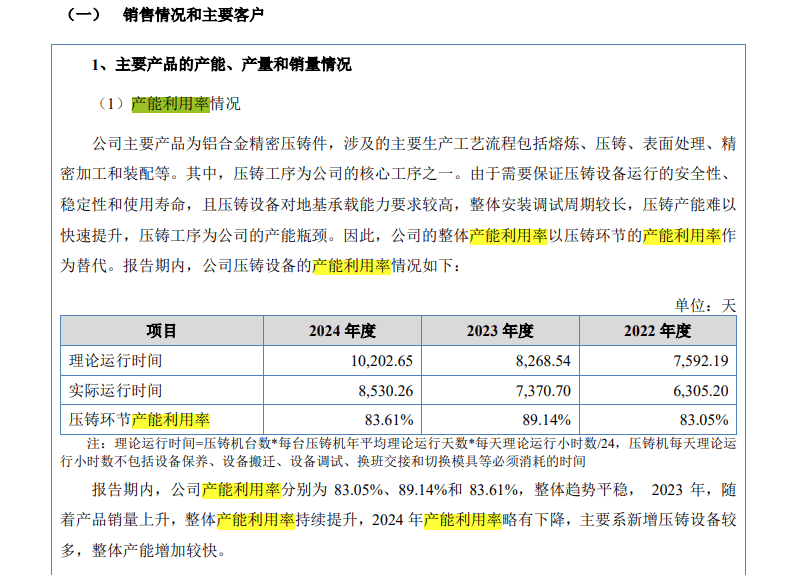
Task: Select the 2024 年度 column header
Action: coord(341,331)
